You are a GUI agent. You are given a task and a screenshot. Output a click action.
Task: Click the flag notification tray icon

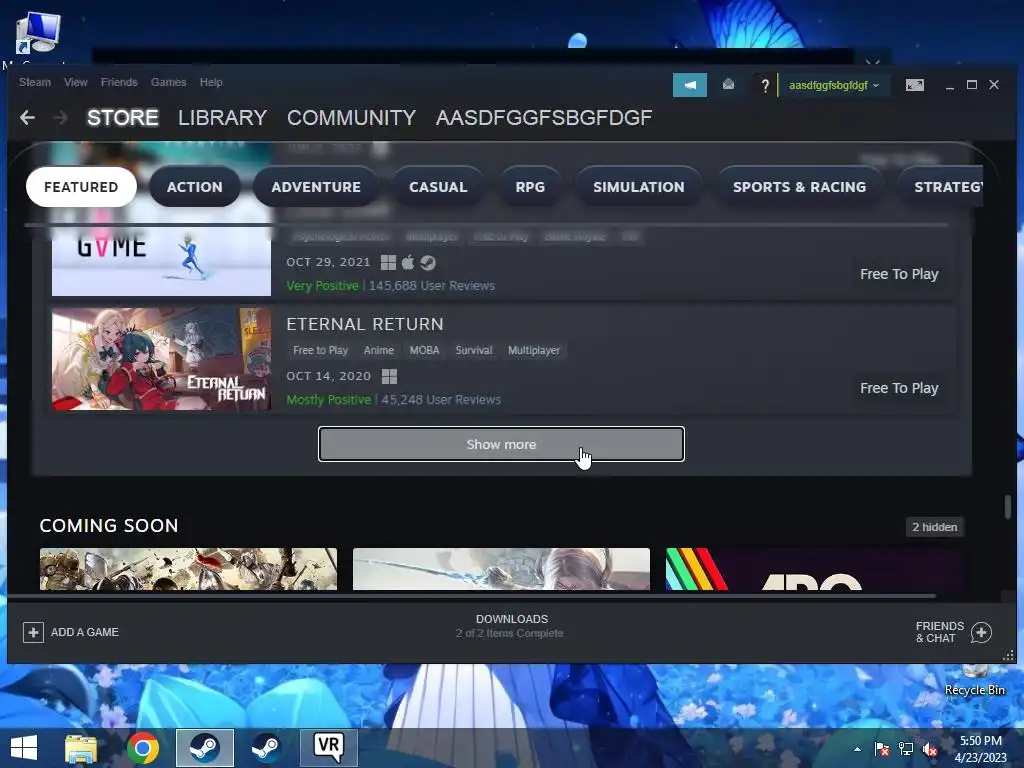pos(882,749)
